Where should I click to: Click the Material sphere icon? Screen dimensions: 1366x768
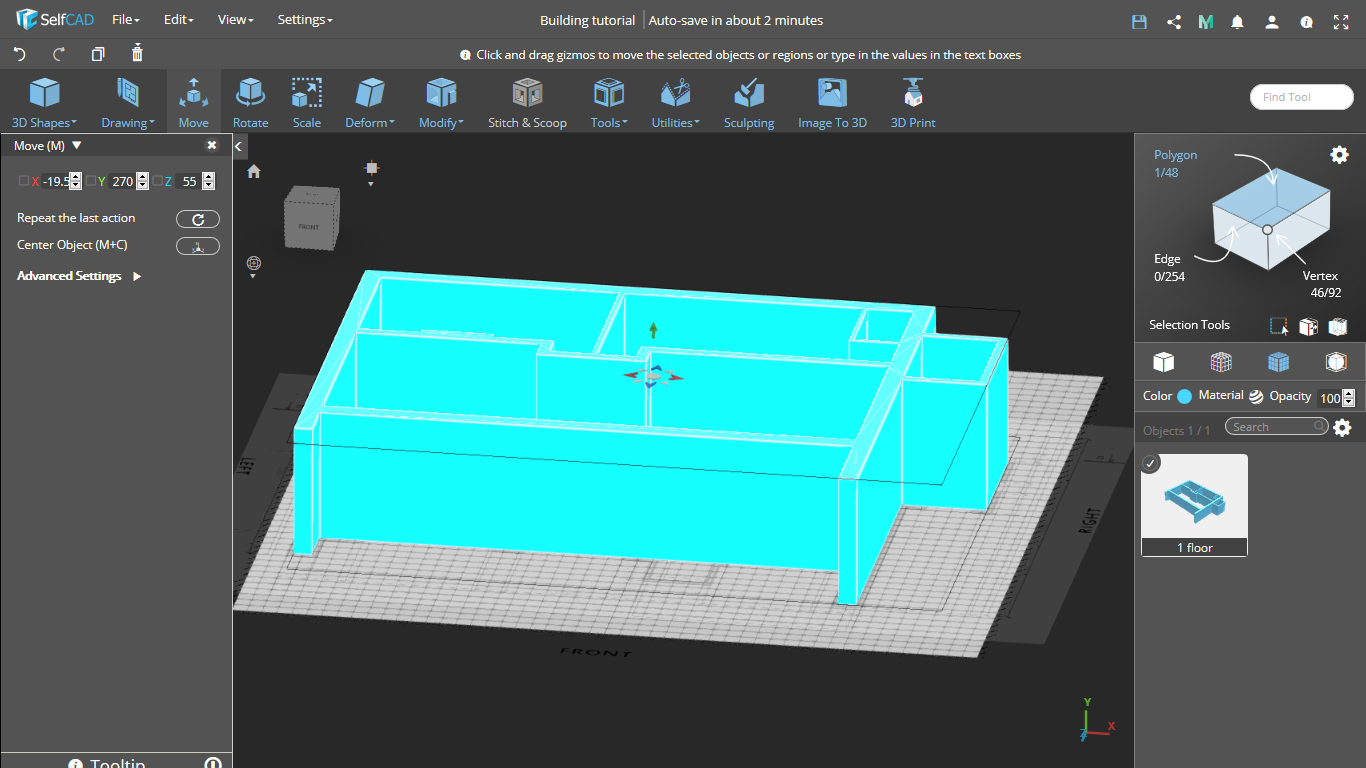1256,396
